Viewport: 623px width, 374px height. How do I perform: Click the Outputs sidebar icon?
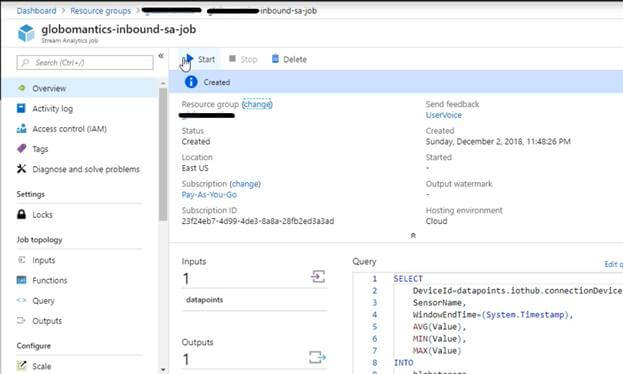click(x=21, y=320)
